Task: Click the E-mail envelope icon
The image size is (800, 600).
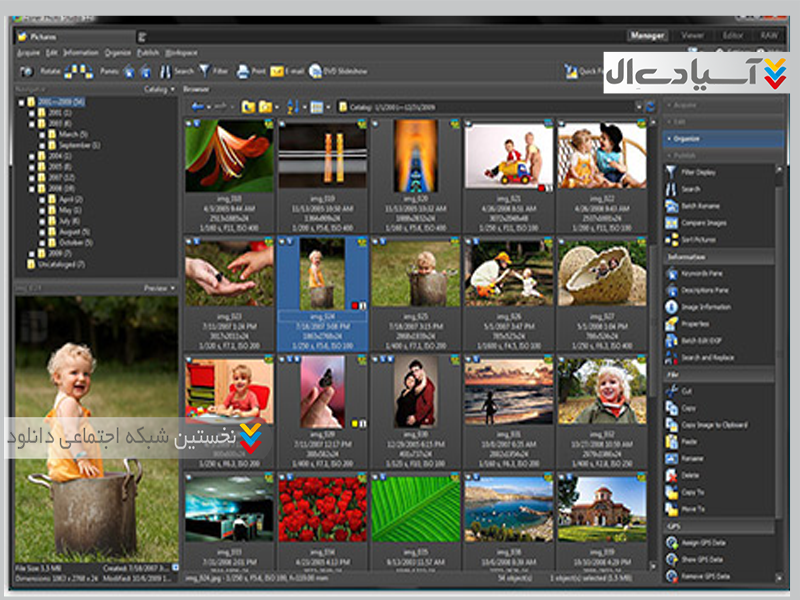Action: tap(276, 71)
